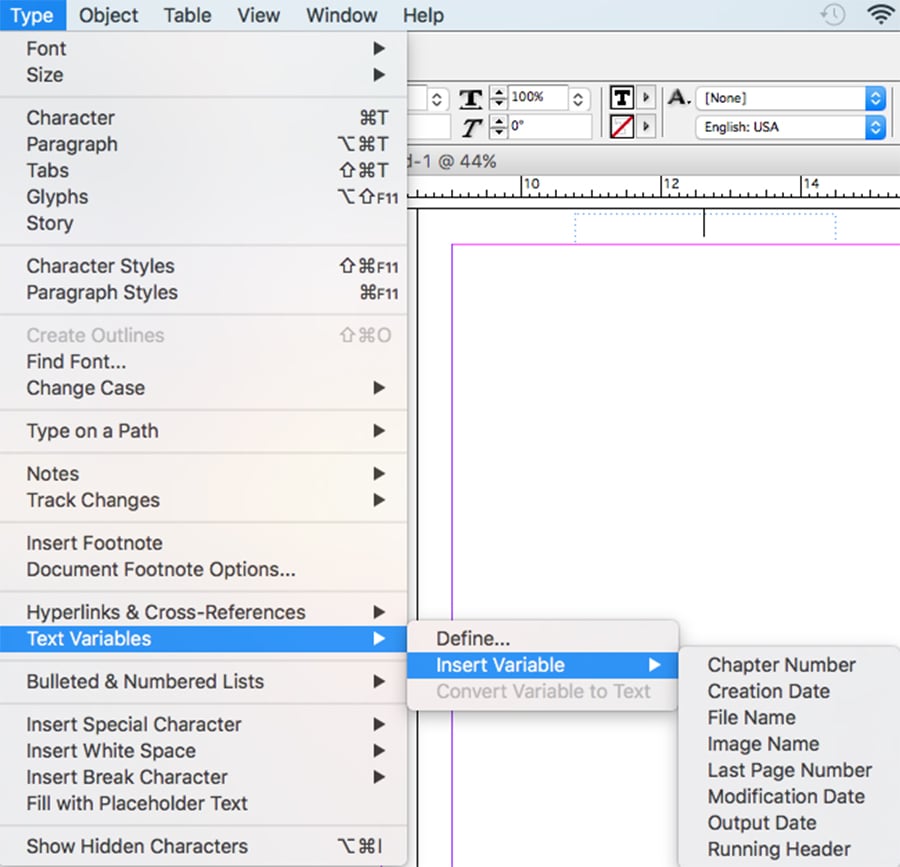The width and height of the screenshot is (900, 867).
Task: Click the skew italic T icon
Action: [471, 127]
